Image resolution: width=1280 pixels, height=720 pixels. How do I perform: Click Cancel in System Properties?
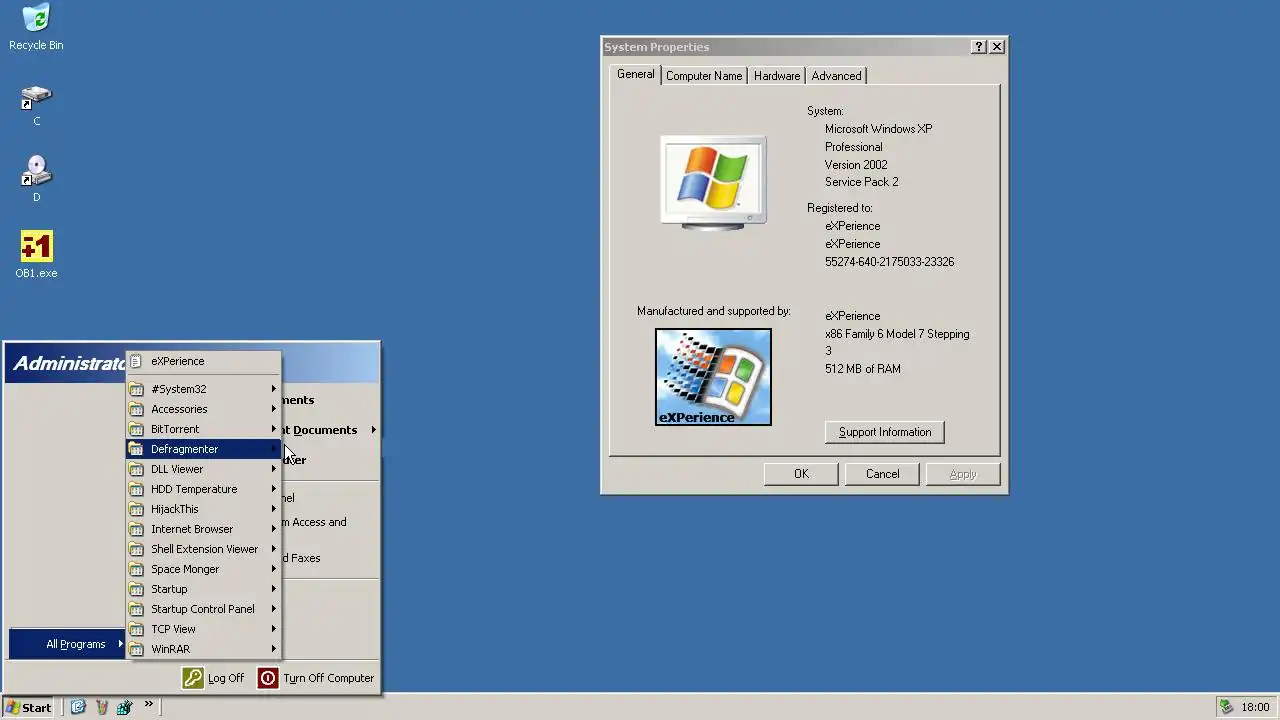click(882, 474)
